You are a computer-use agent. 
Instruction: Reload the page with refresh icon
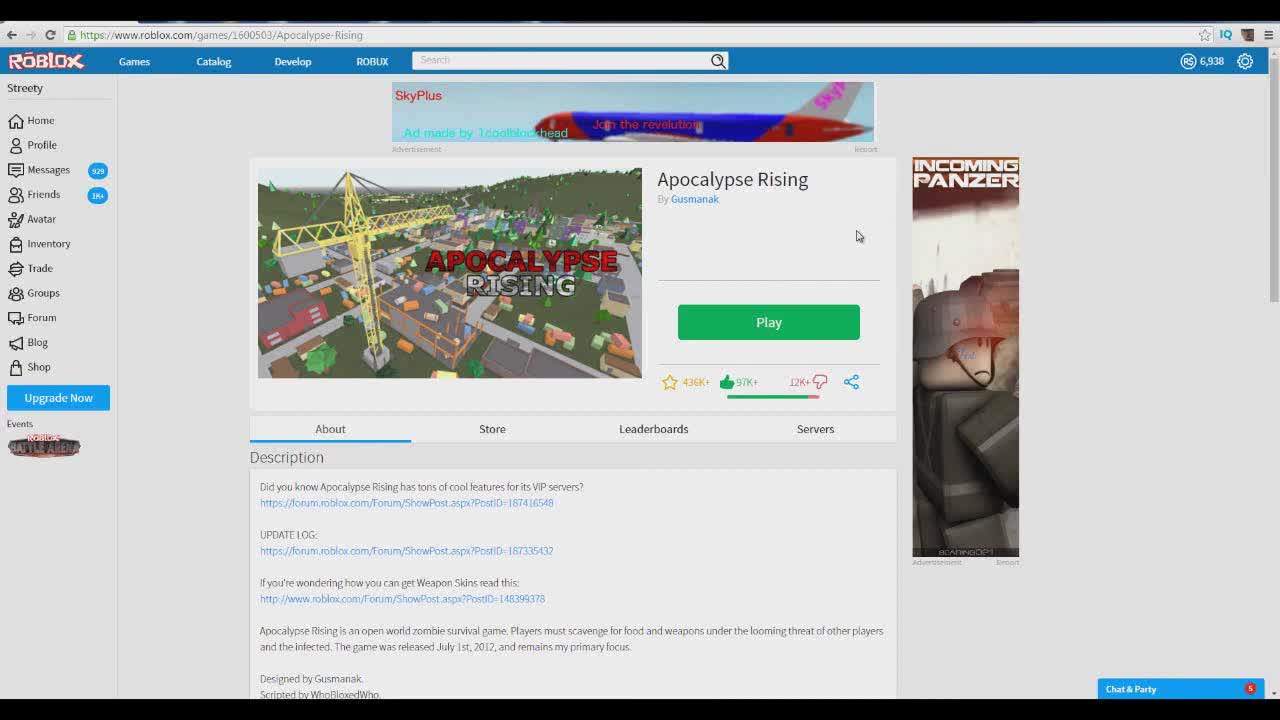(50, 35)
